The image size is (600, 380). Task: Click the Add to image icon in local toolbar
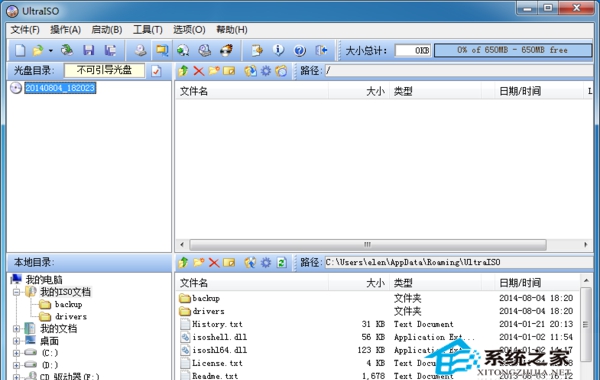click(x=251, y=263)
